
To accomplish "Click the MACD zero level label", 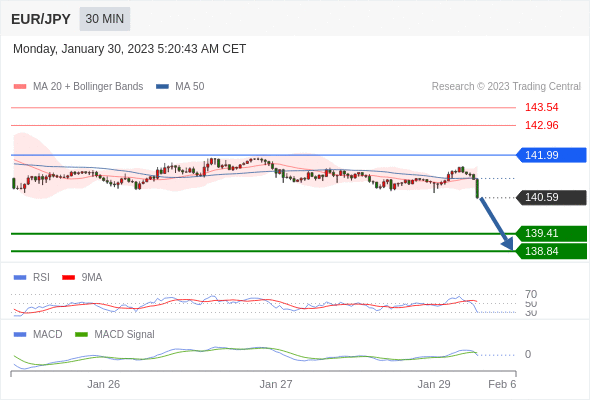I will tap(528, 354).
